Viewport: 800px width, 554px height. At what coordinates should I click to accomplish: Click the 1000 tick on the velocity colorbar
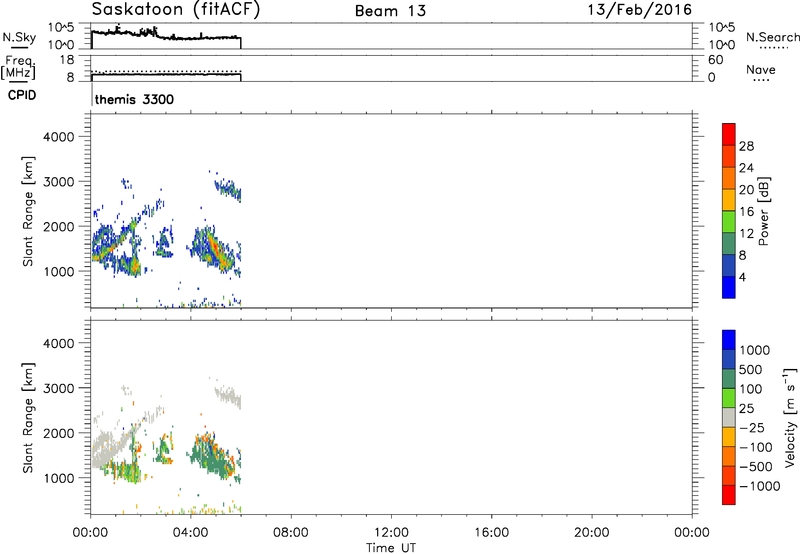tap(755, 350)
